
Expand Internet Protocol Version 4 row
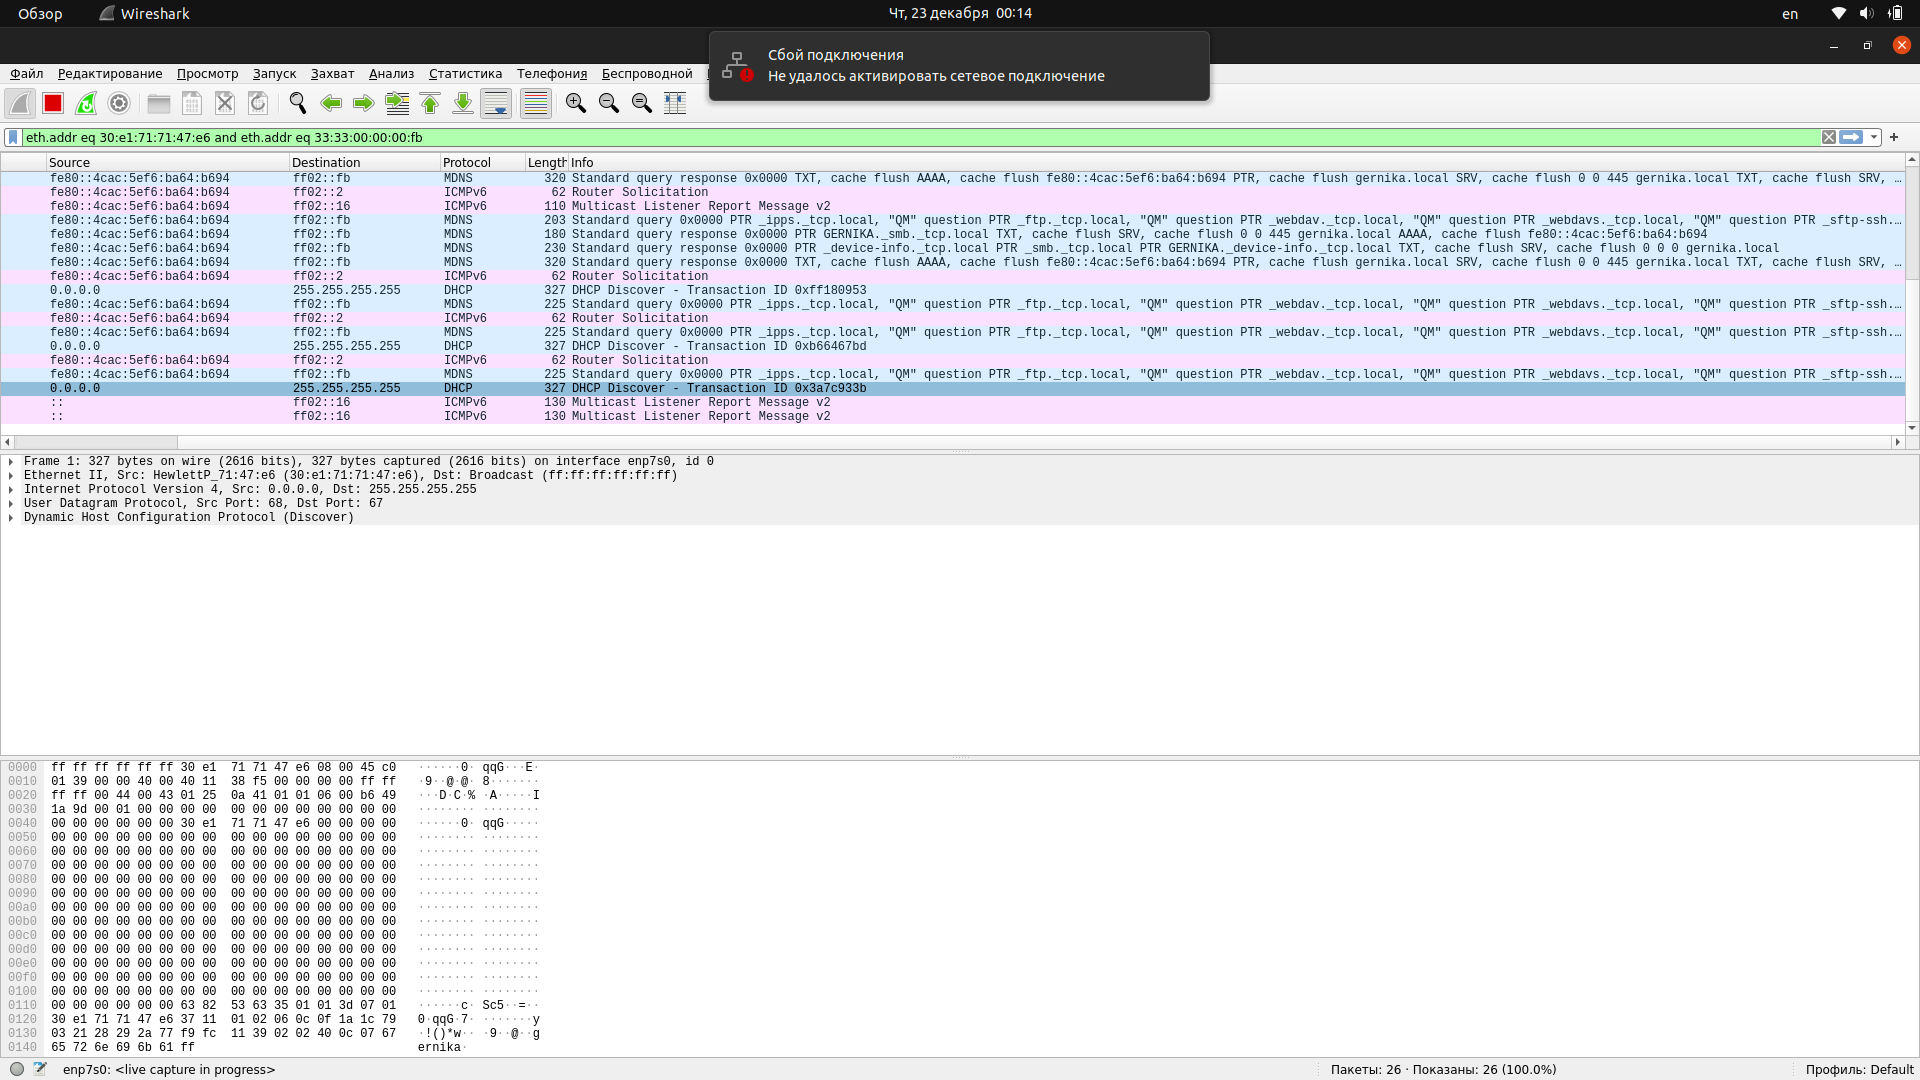click(x=11, y=490)
